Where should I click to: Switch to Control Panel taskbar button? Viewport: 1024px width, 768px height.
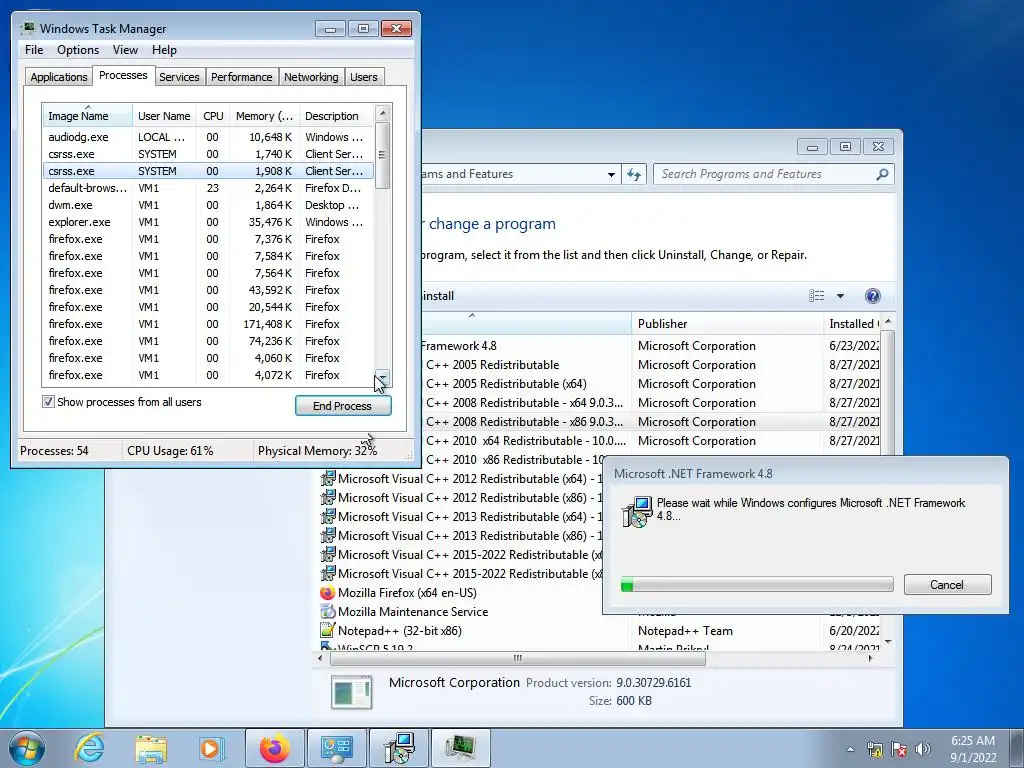[336, 748]
